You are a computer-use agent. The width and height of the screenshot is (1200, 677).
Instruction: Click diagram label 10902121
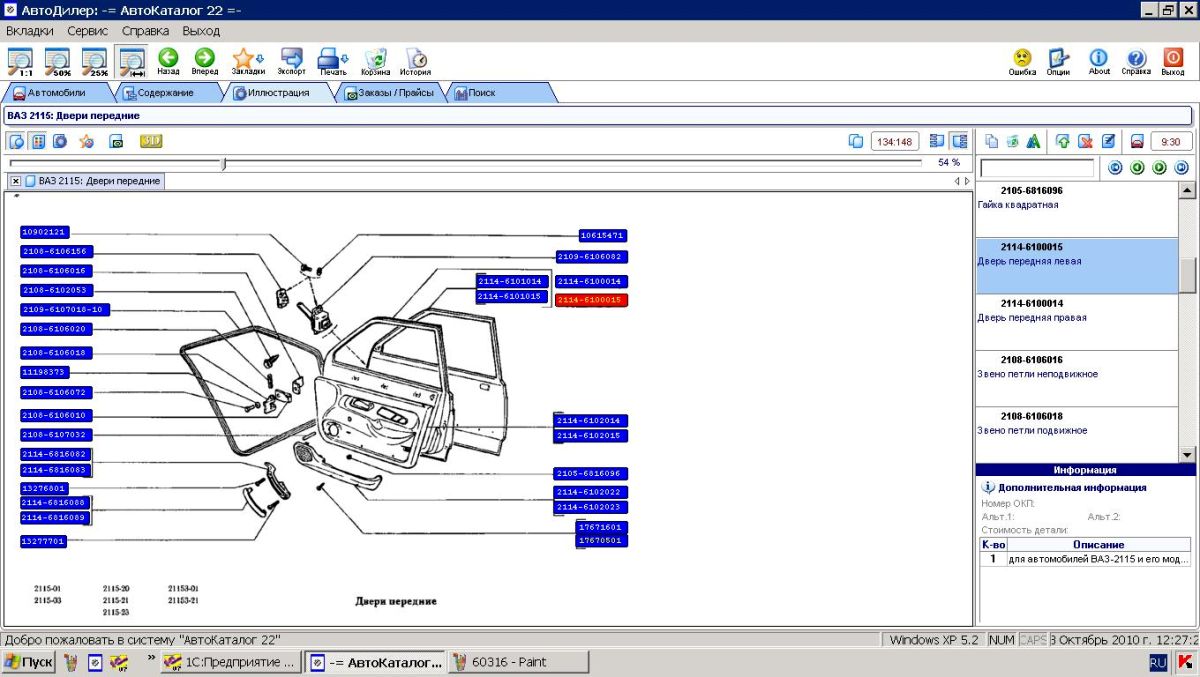click(44, 232)
